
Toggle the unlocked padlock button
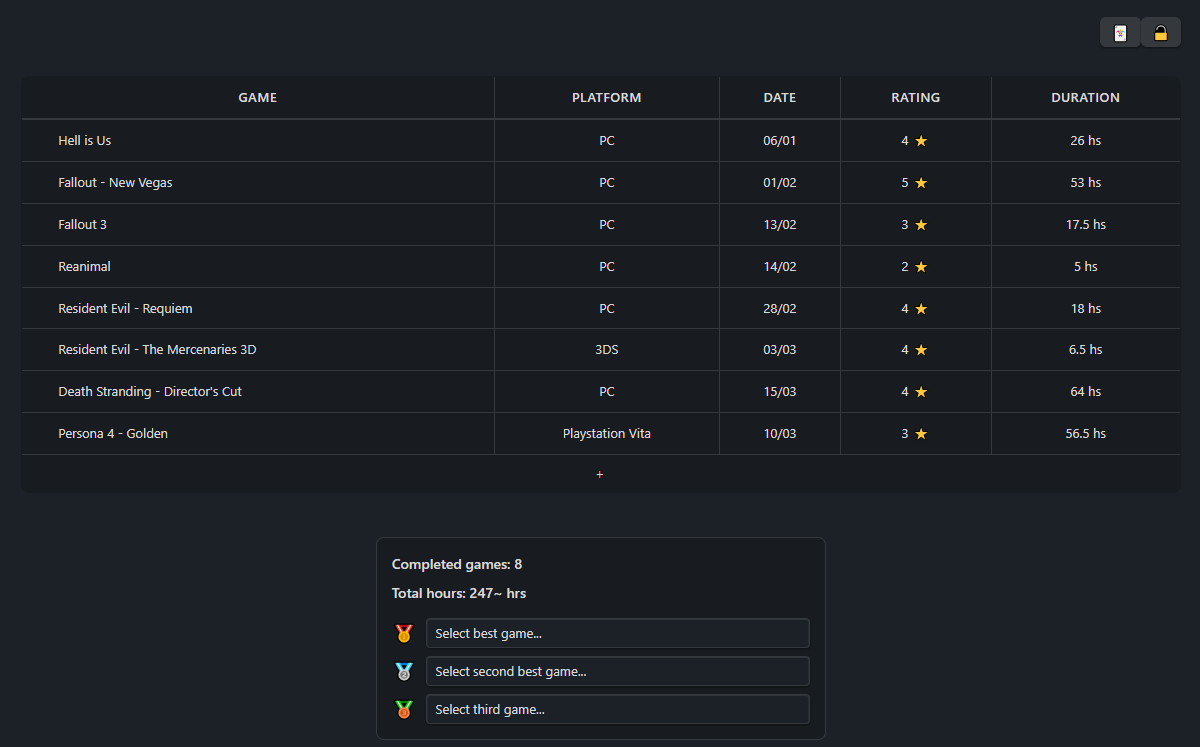click(x=1161, y=33)
